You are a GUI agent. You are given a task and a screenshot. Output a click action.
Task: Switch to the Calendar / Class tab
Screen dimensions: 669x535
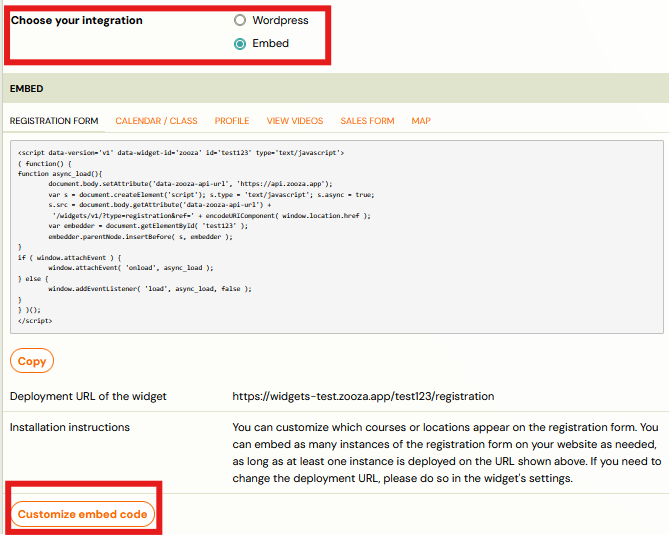156,121
